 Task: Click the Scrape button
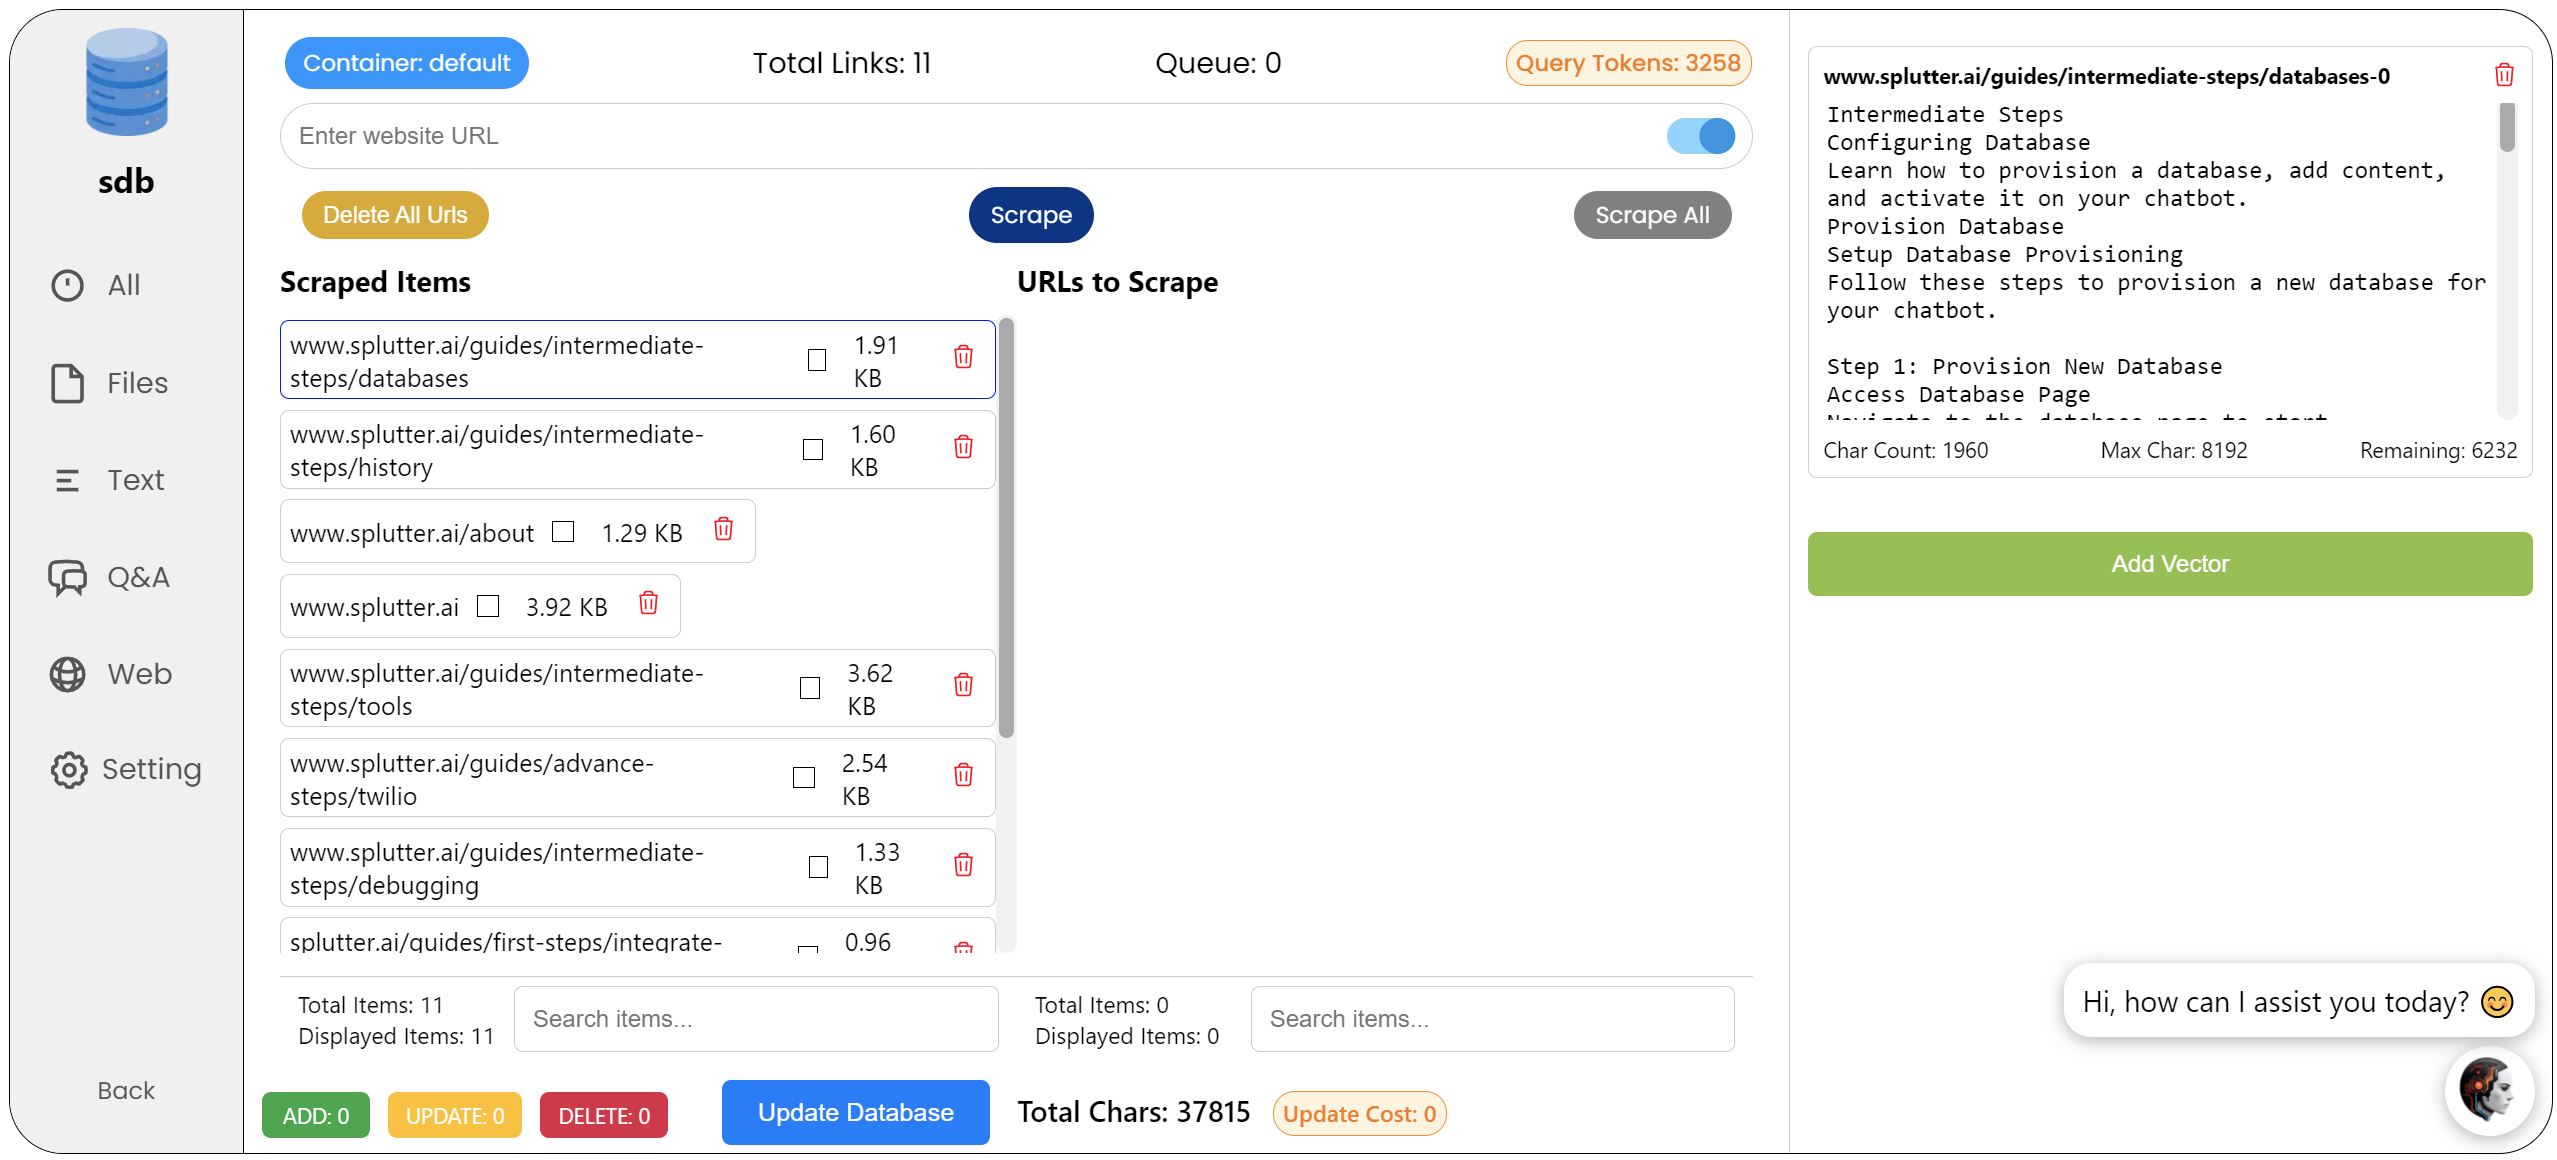click(1031, 215)
